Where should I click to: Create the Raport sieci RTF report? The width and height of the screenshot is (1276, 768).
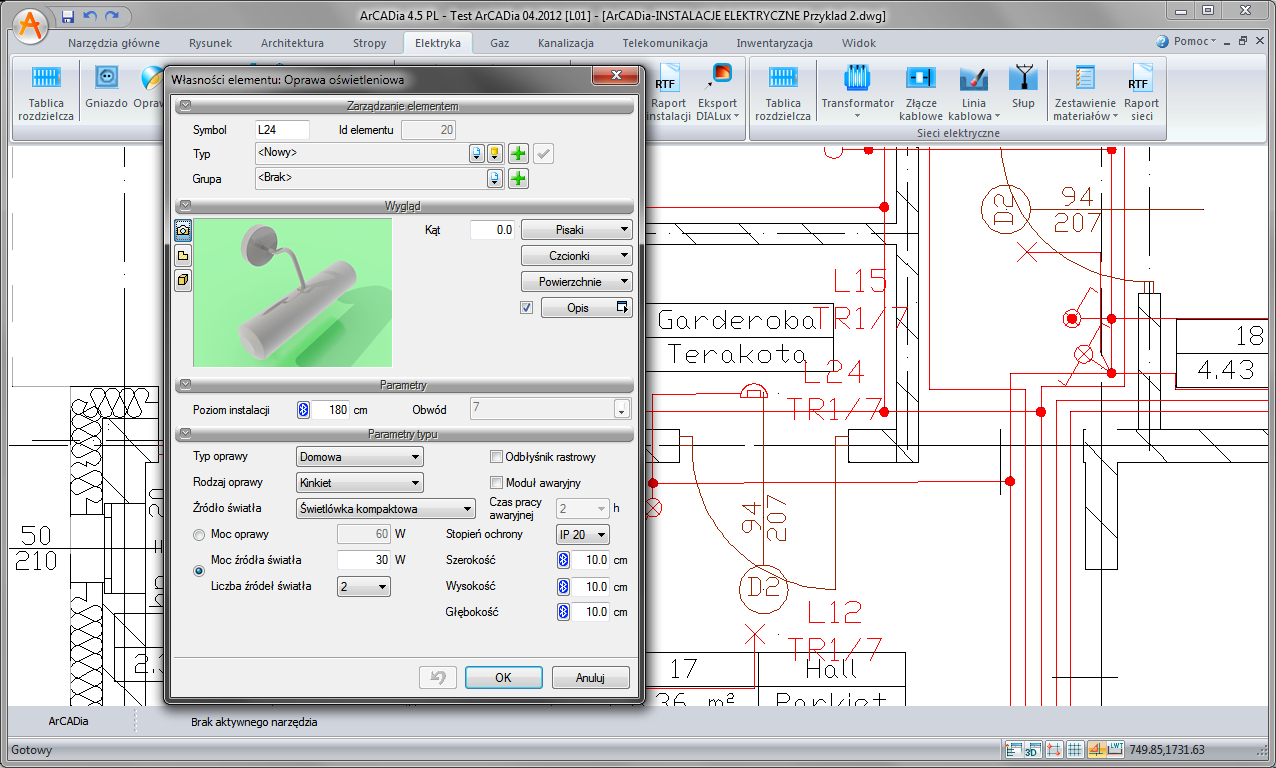point(1140,92)
